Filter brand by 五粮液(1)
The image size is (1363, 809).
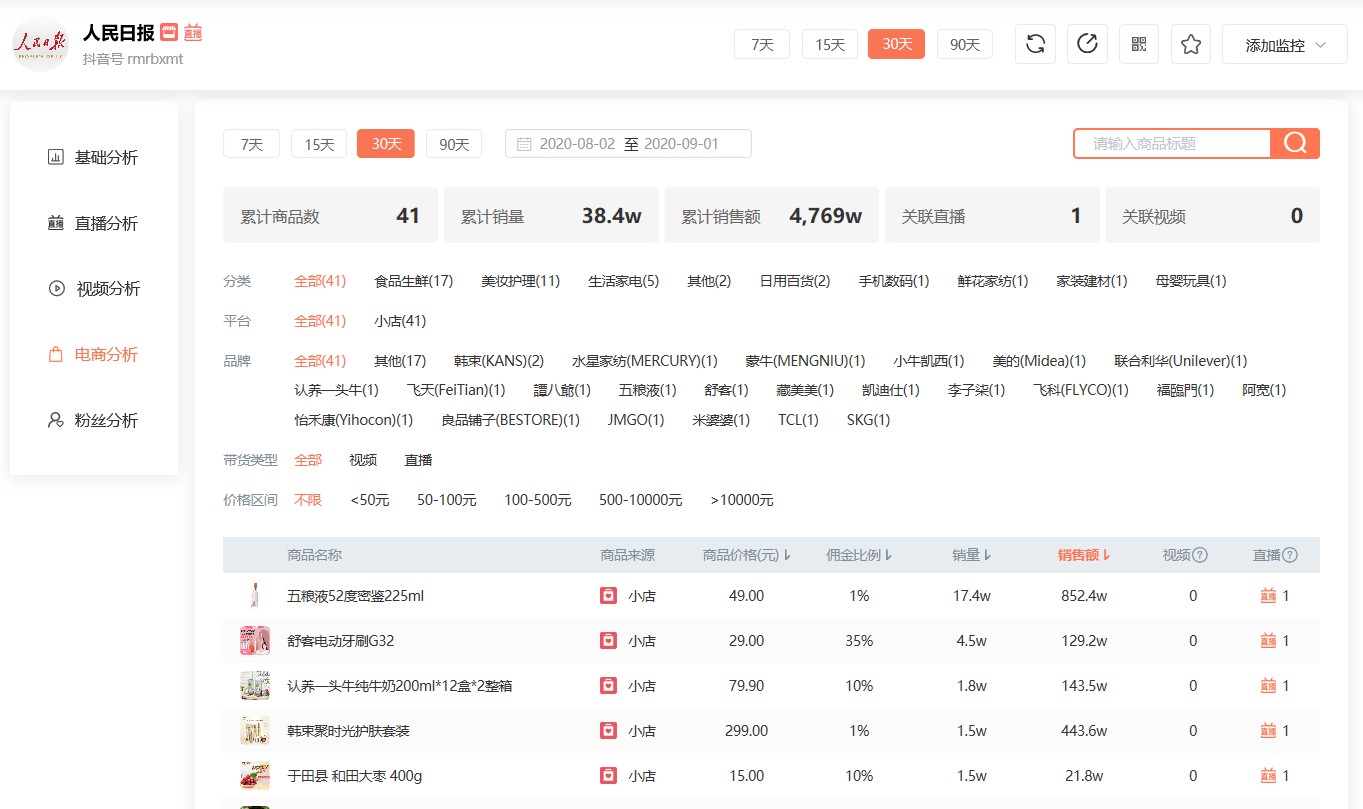tap(647, 390)
